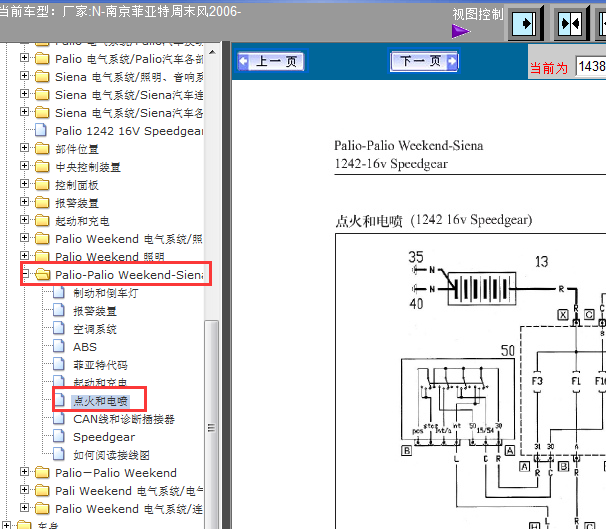
Task: Click the 下一页 next page button
Action: pos(424,61)
